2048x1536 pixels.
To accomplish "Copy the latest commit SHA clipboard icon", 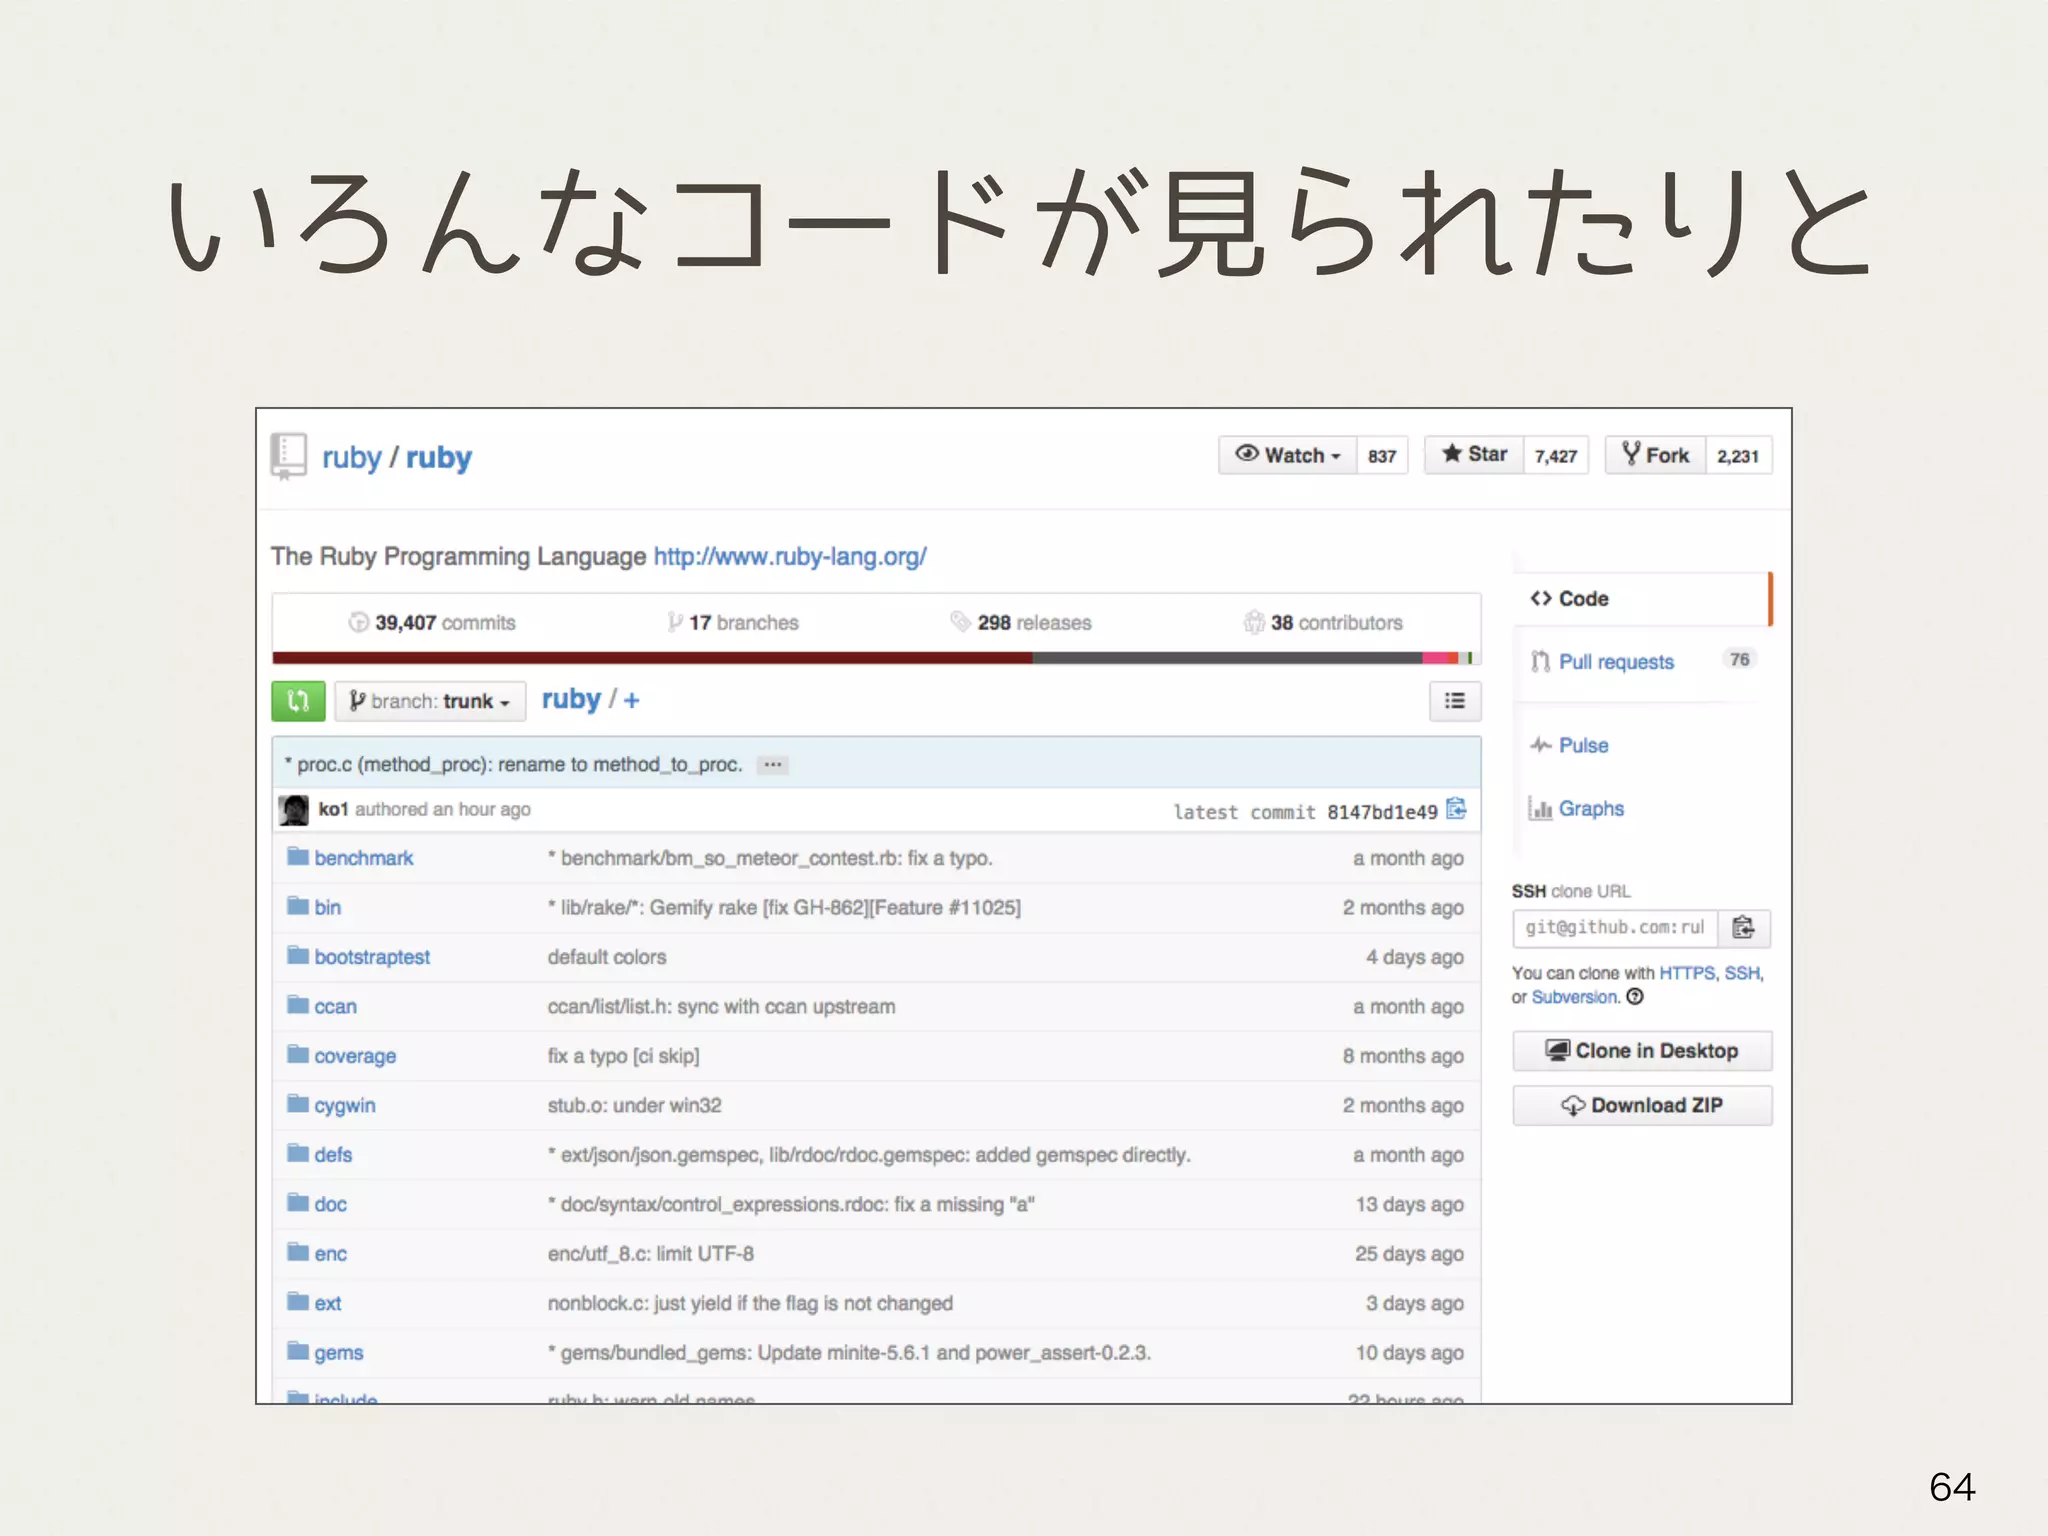I will click(x=1456, y=809).
